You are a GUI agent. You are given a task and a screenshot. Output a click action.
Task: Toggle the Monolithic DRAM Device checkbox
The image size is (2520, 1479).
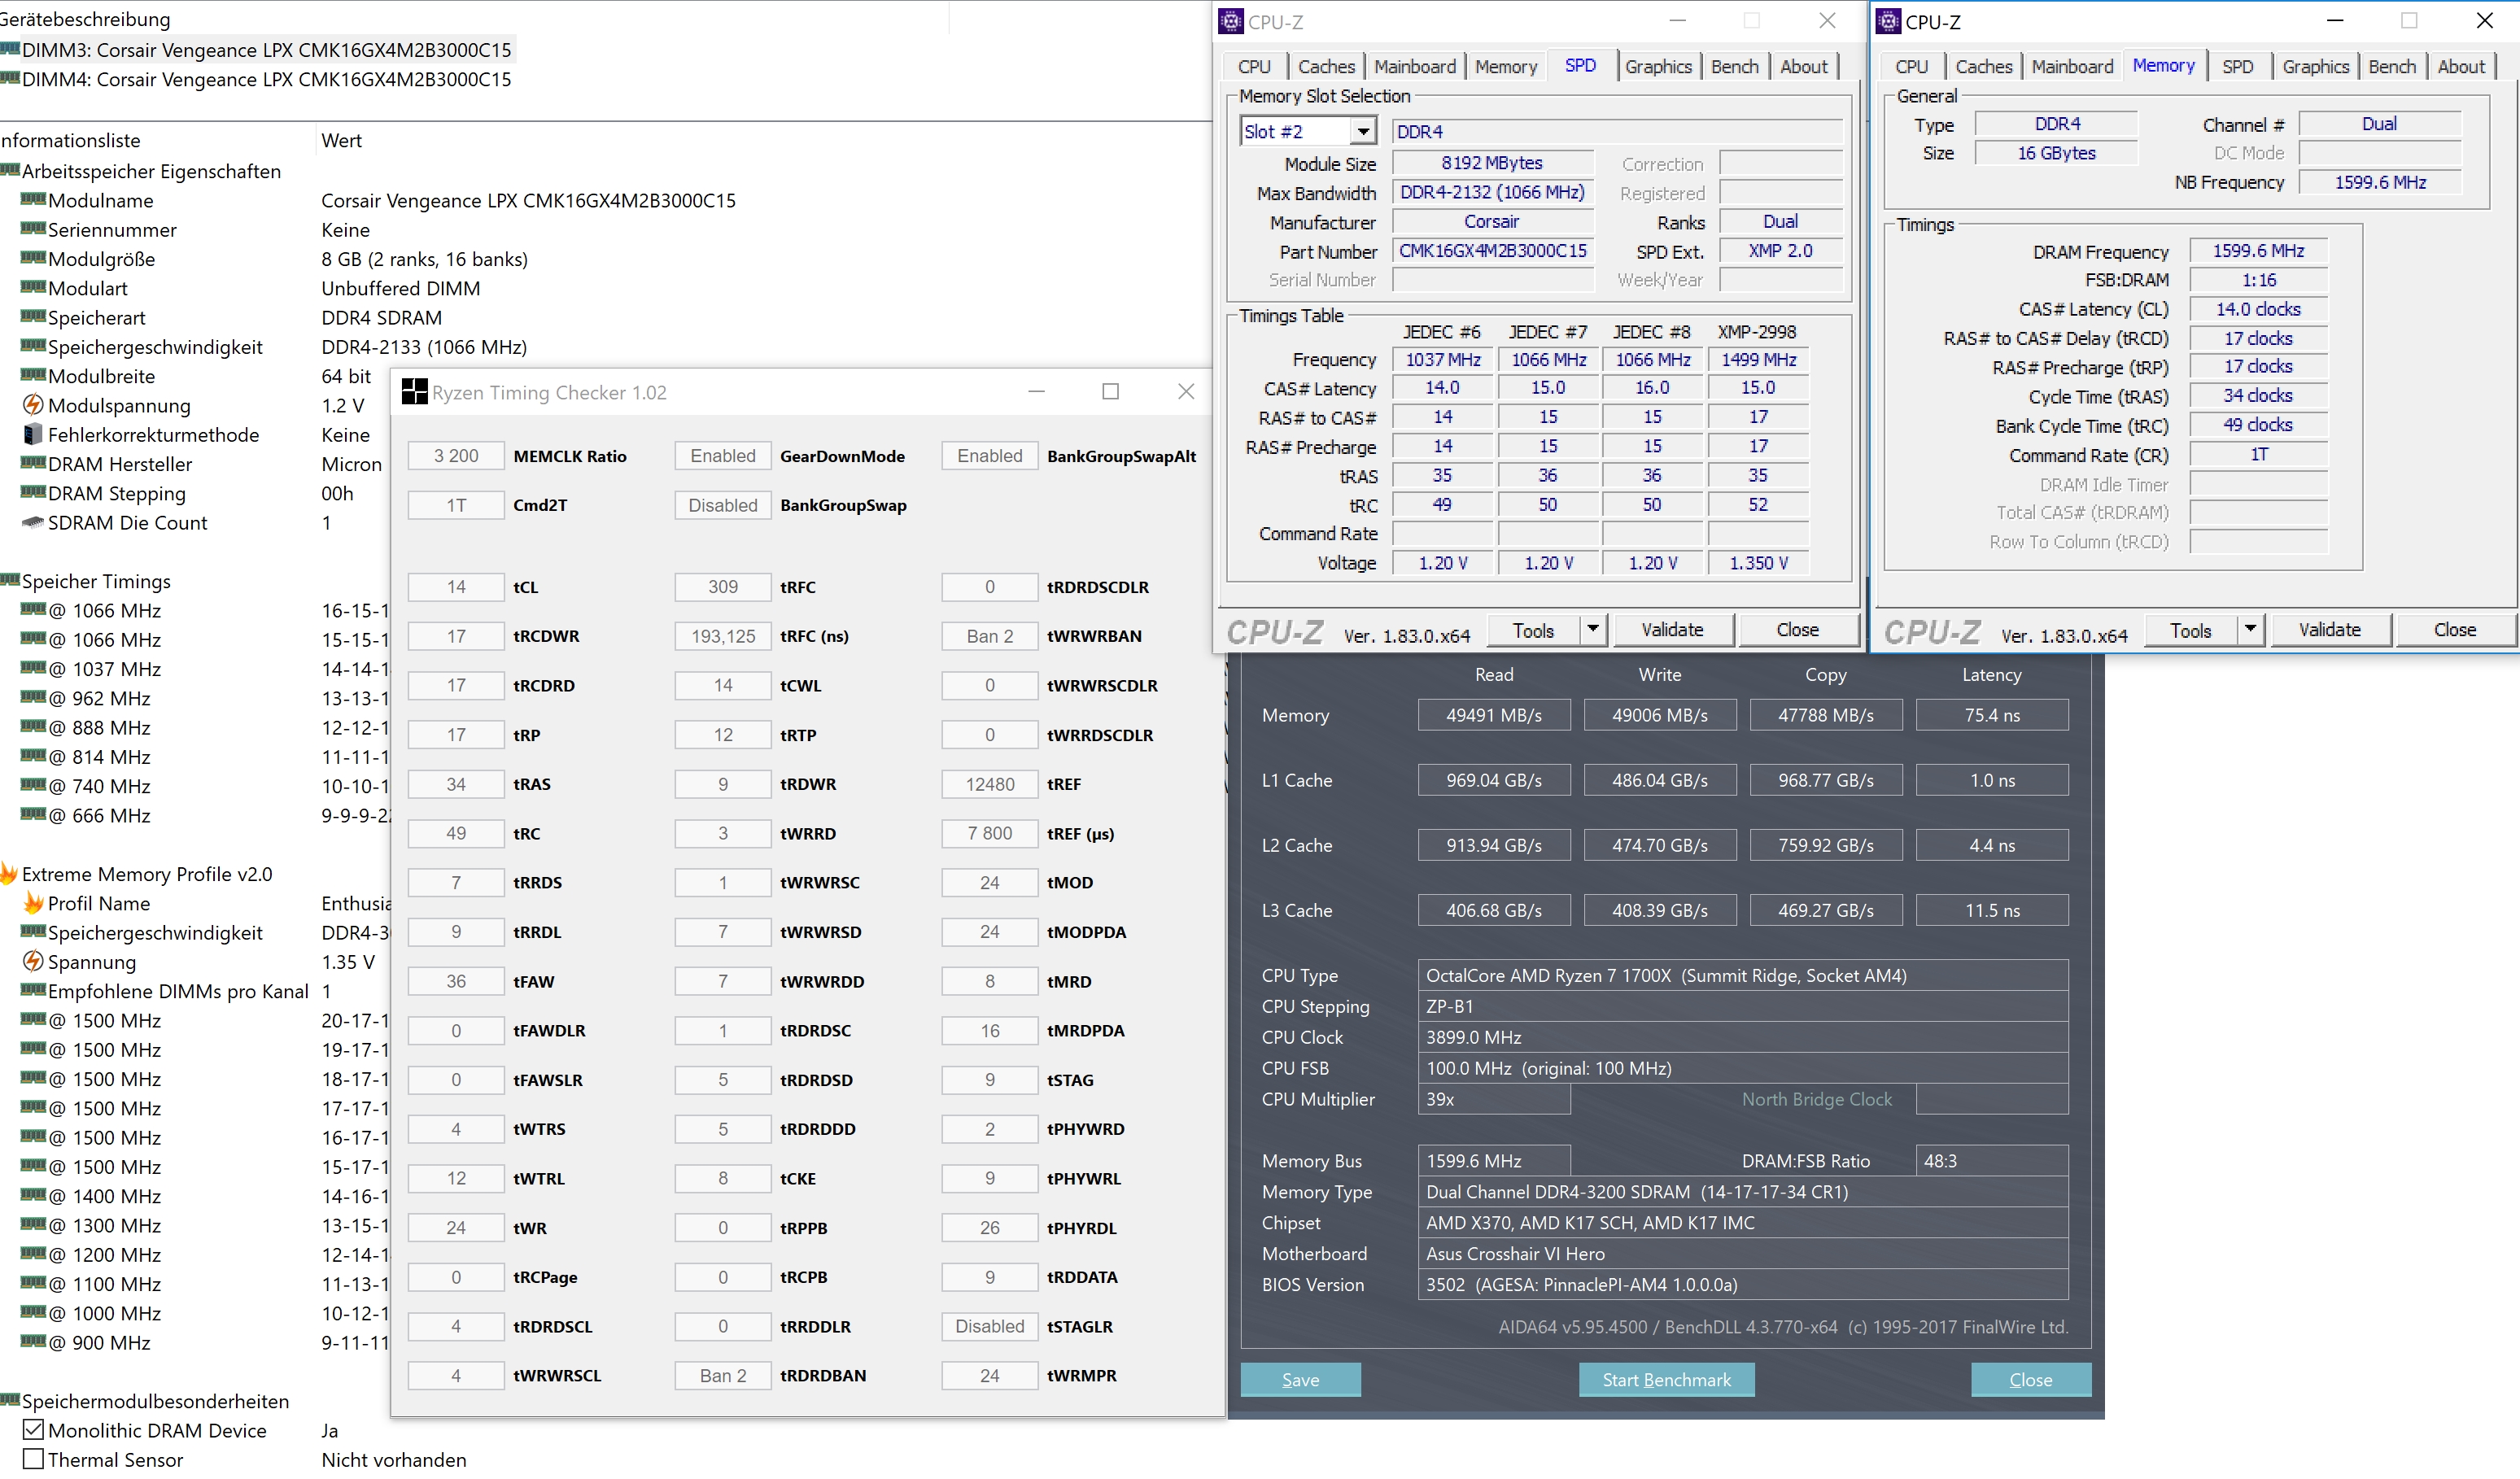33,1430
